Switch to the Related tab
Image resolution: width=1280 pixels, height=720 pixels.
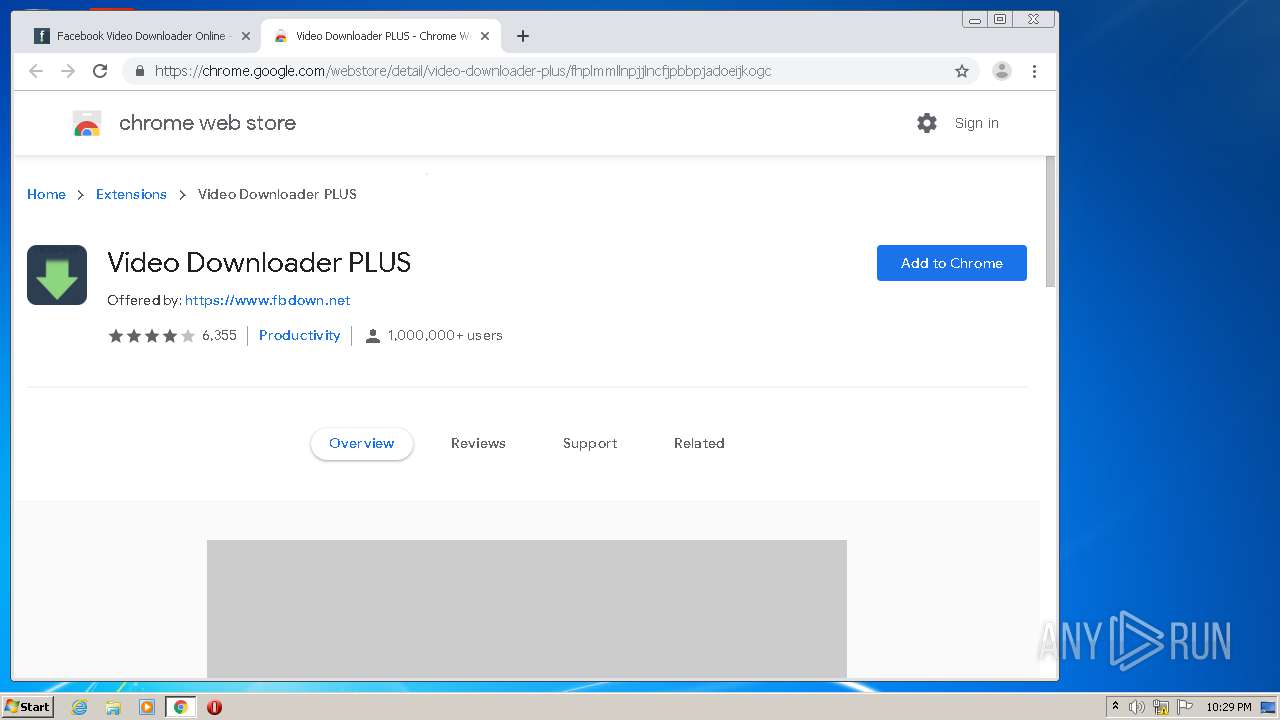click(699, 443)
